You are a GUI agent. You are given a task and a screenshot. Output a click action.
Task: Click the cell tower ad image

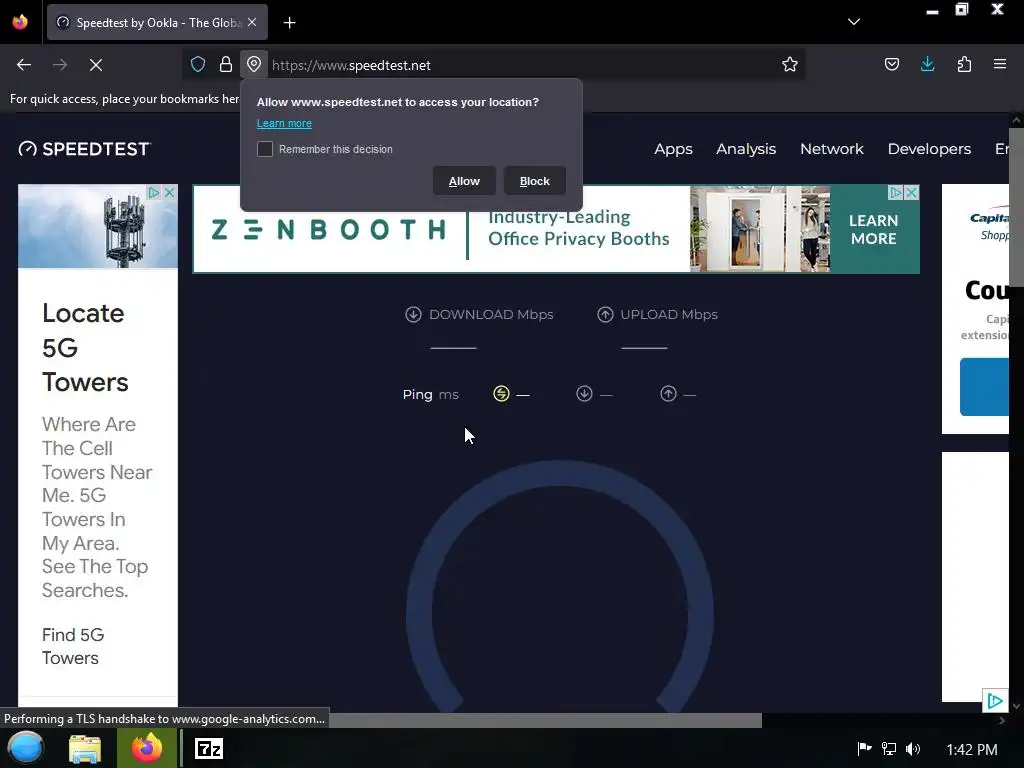[x=98, y=226]
